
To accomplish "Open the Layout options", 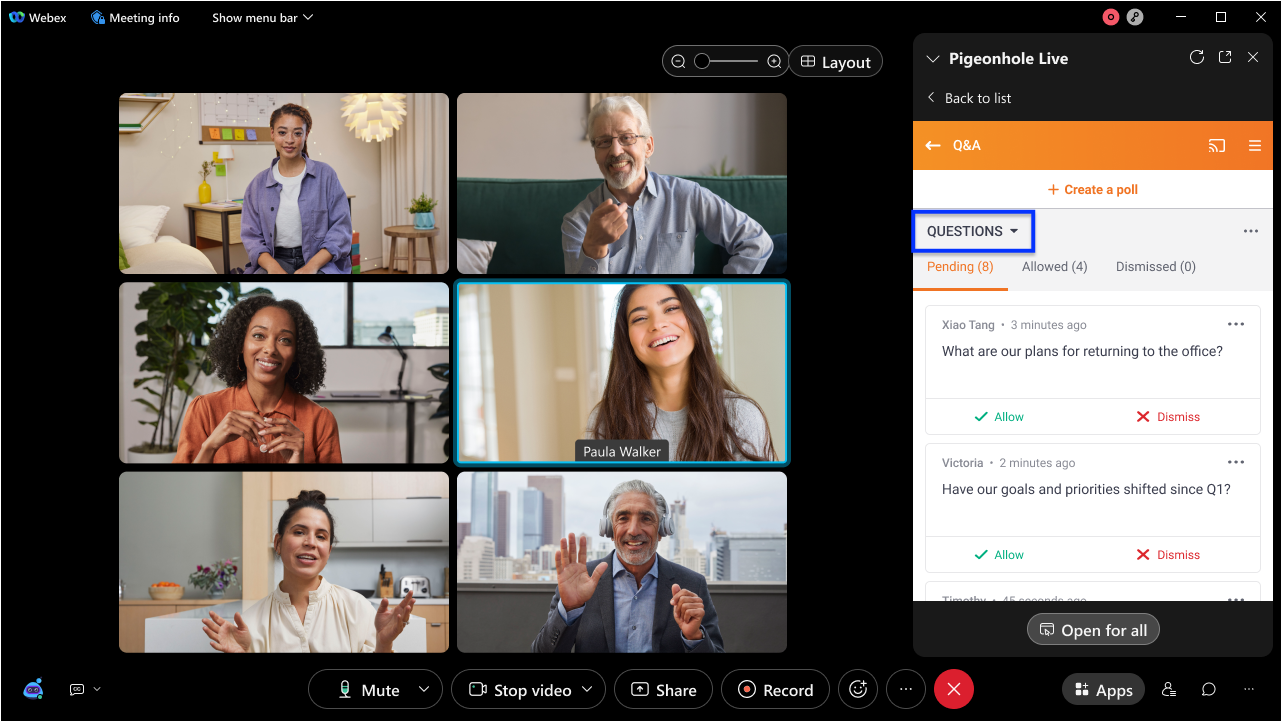I will (836, 62).
